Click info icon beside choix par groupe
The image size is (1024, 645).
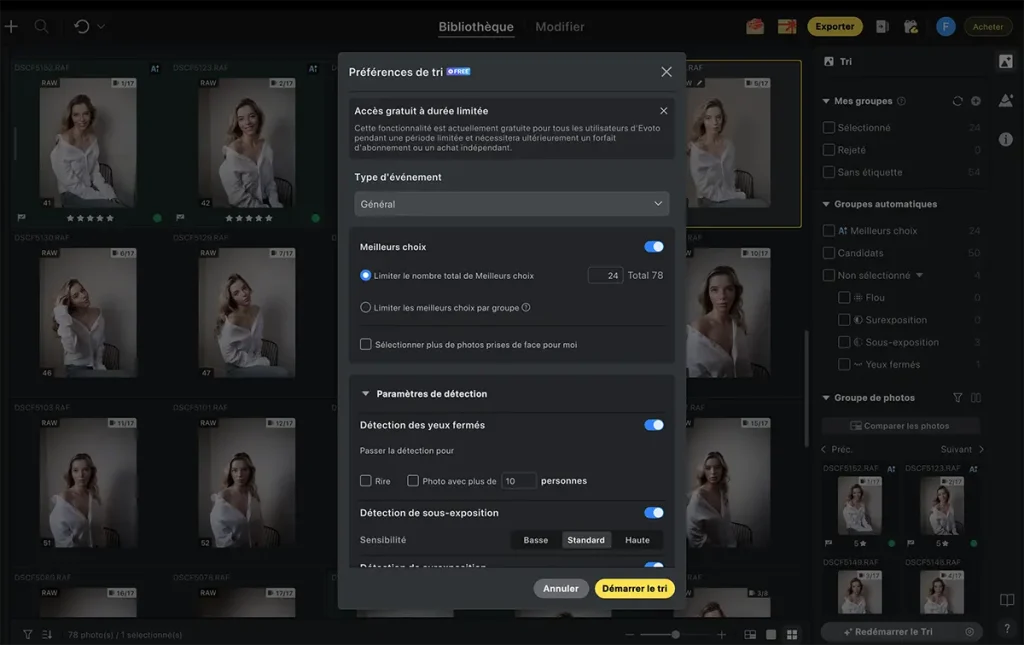pos(526,307)
